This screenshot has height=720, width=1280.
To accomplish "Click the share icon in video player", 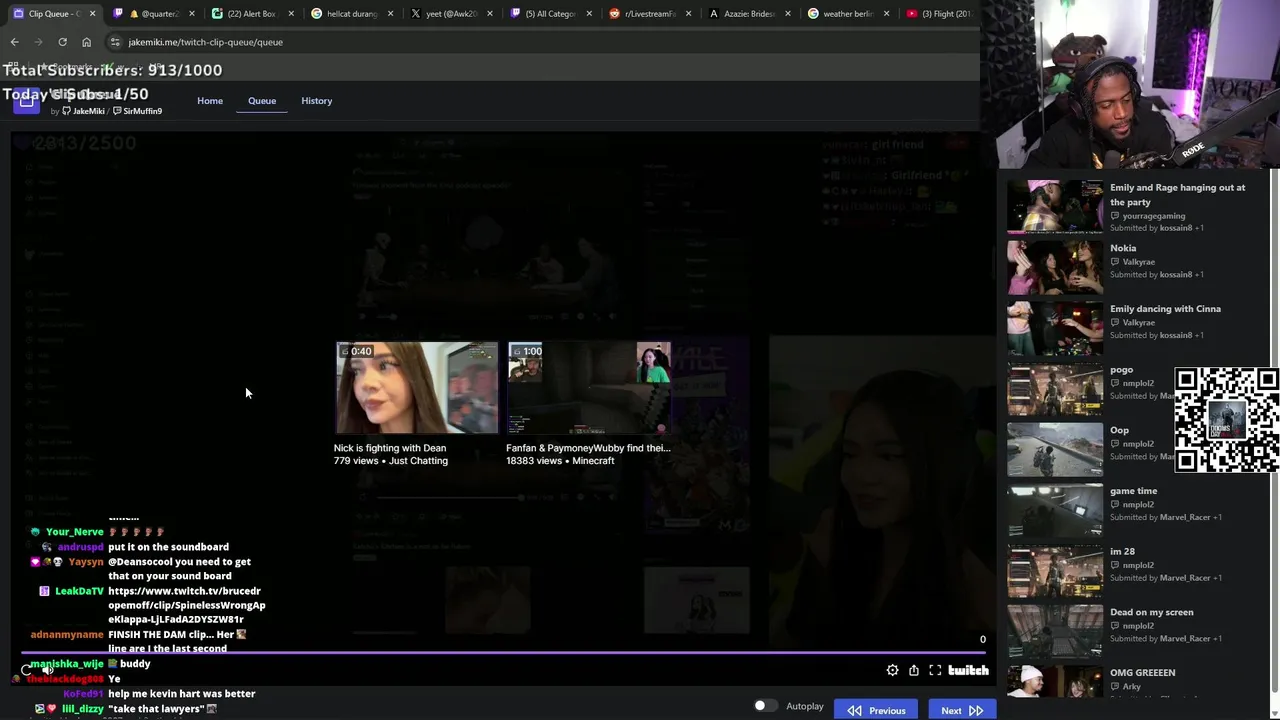I will (x=913, y=670).
